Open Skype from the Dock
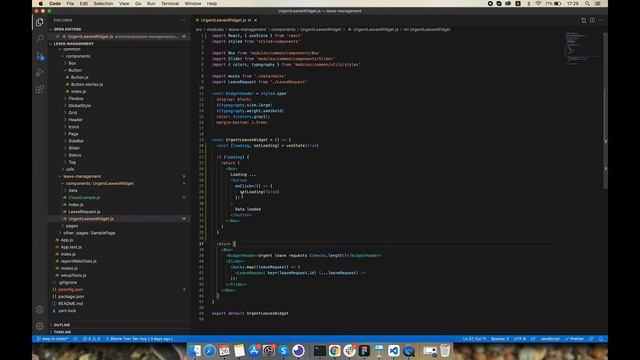This screenshot has width=640, height=360. pos(283,351)
